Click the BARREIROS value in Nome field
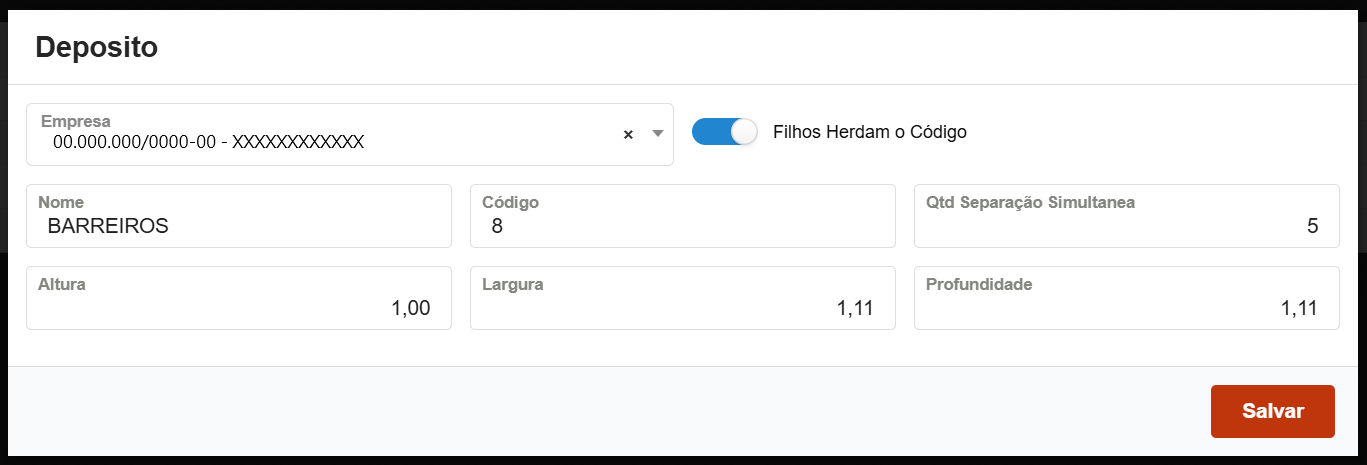Viewport: 1367px width, 465px height. click(108, 226)
